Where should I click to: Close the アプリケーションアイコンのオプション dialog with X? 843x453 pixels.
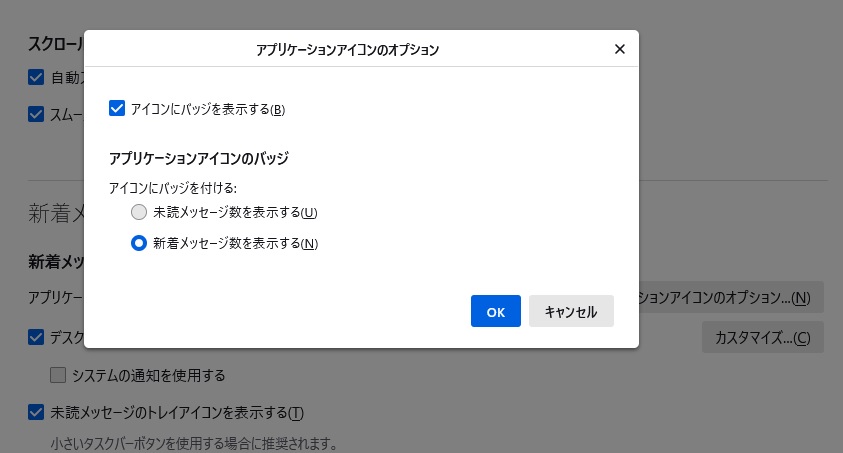coord(619,49)
